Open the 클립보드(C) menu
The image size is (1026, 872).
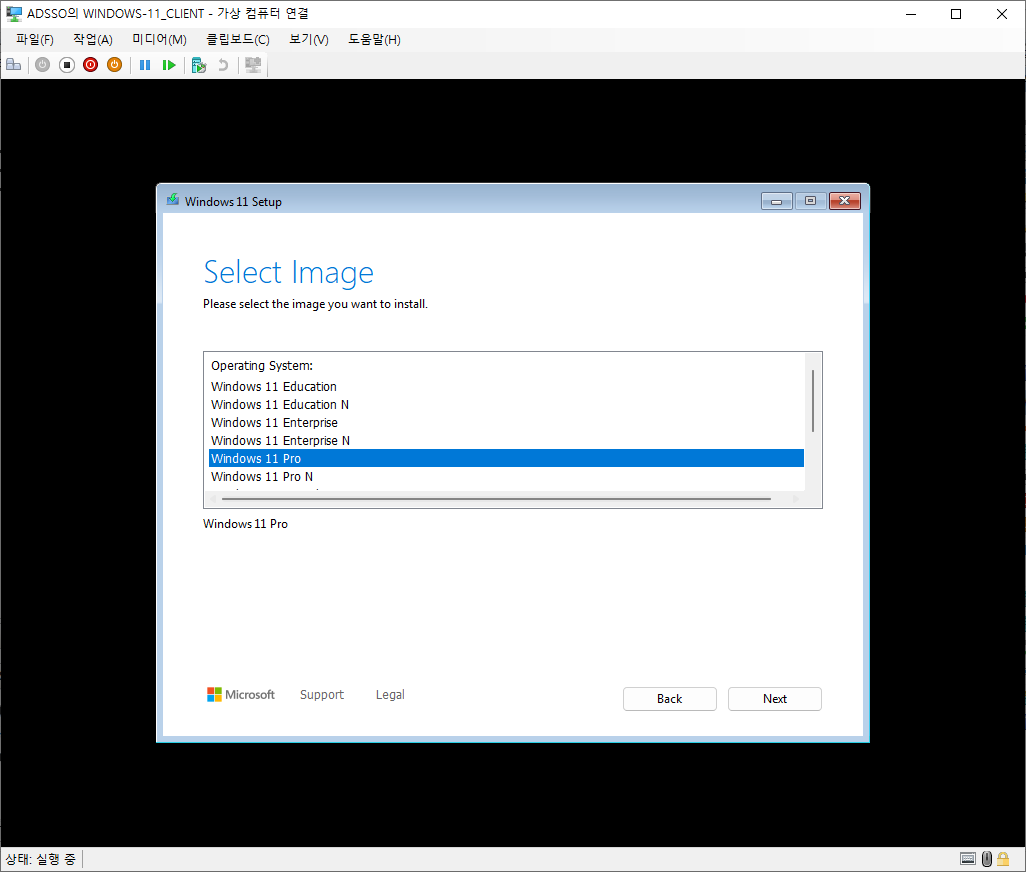[238, 39]
